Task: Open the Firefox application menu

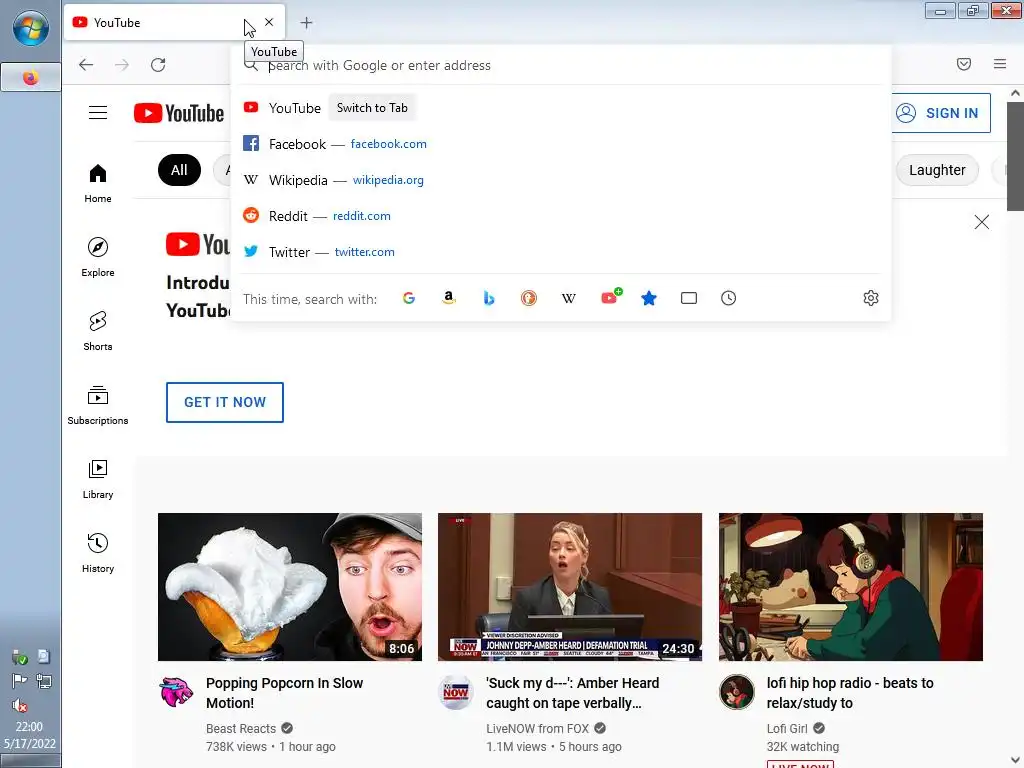Action: click(x=1000, y=64)
